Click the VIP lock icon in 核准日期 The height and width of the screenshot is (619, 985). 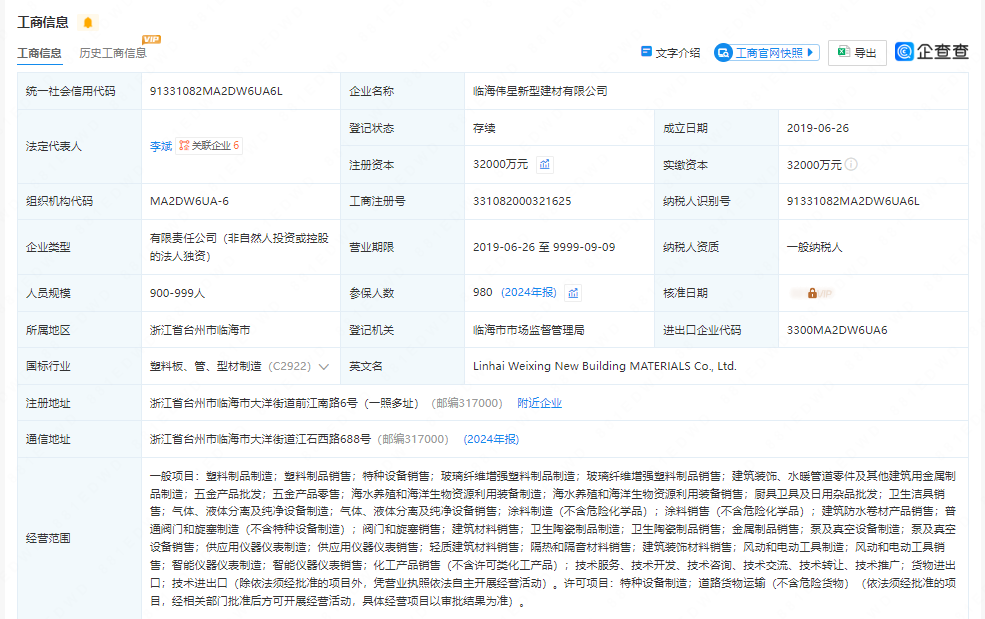812,293
